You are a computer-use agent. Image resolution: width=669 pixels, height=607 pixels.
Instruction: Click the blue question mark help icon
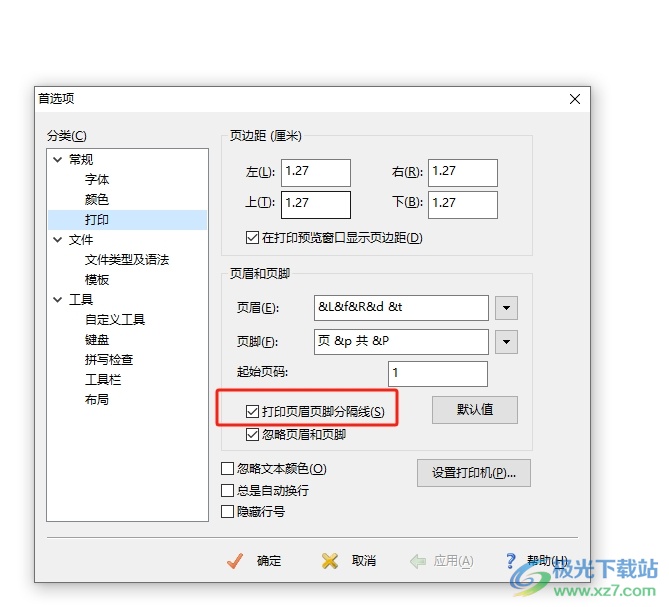510,561
